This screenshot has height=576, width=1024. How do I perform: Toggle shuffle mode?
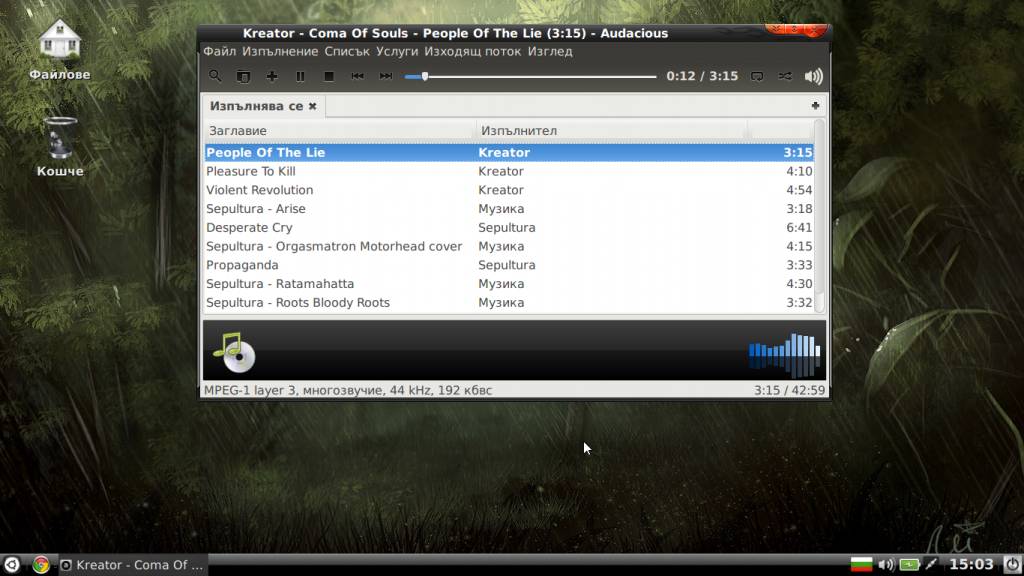tap(785, 76)
